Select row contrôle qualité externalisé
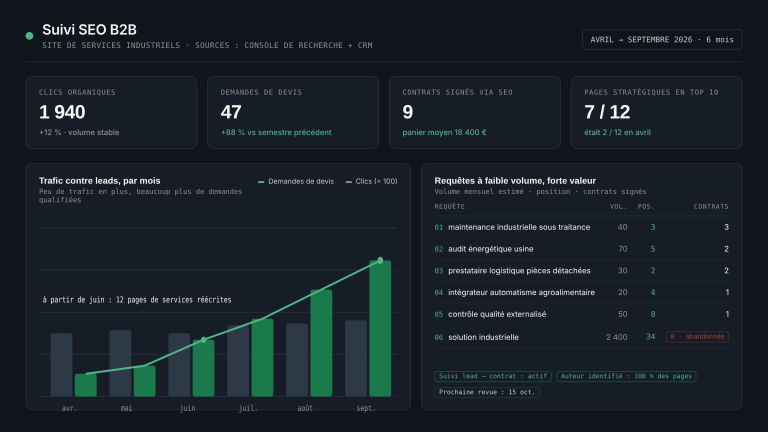 pos(581,314)
